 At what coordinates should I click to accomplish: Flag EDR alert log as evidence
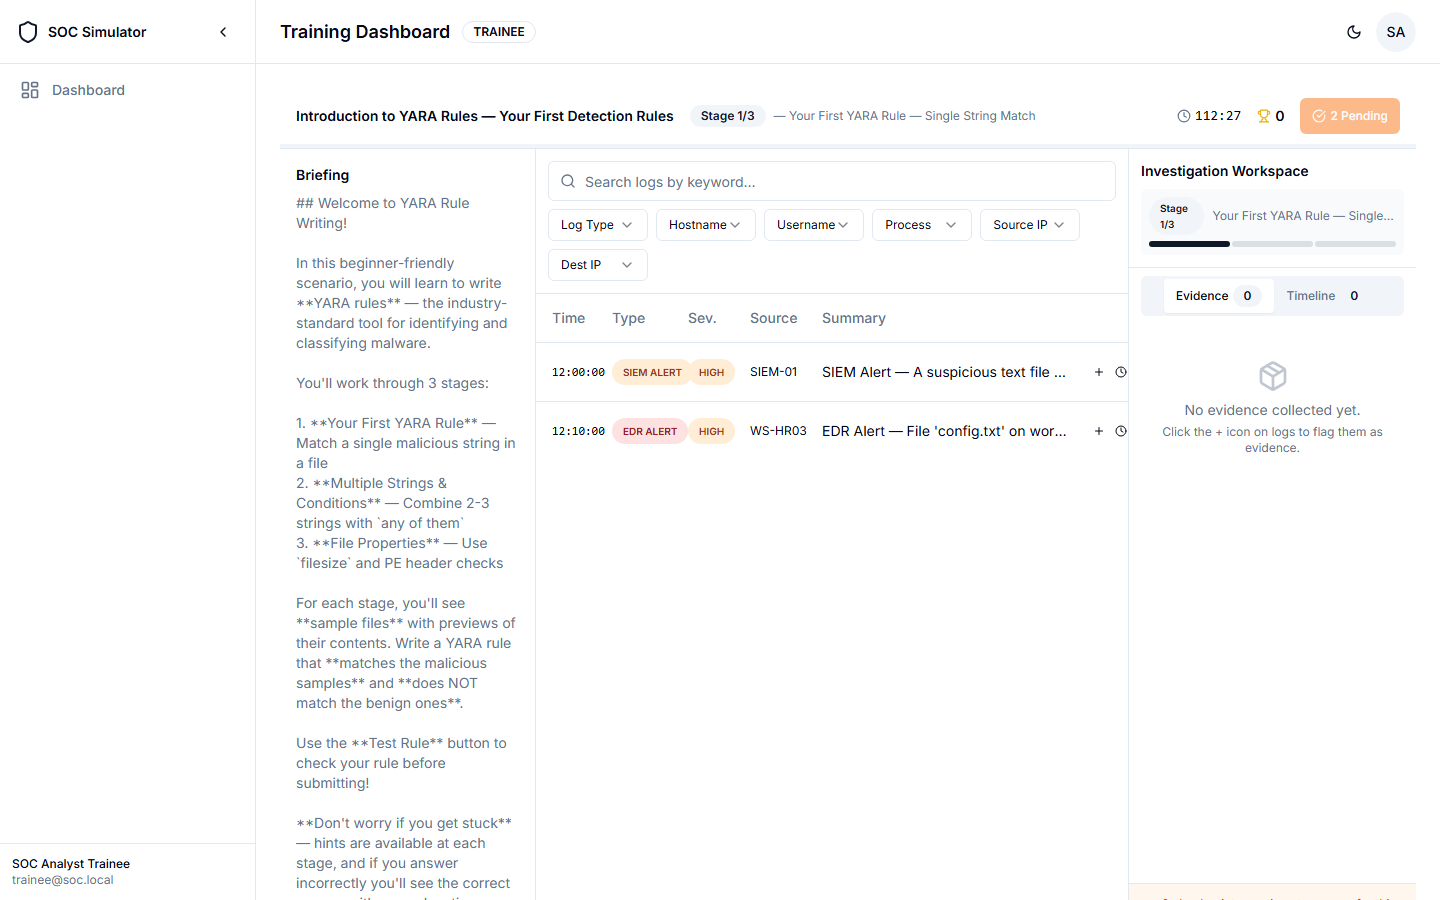tap(1098, 431)
